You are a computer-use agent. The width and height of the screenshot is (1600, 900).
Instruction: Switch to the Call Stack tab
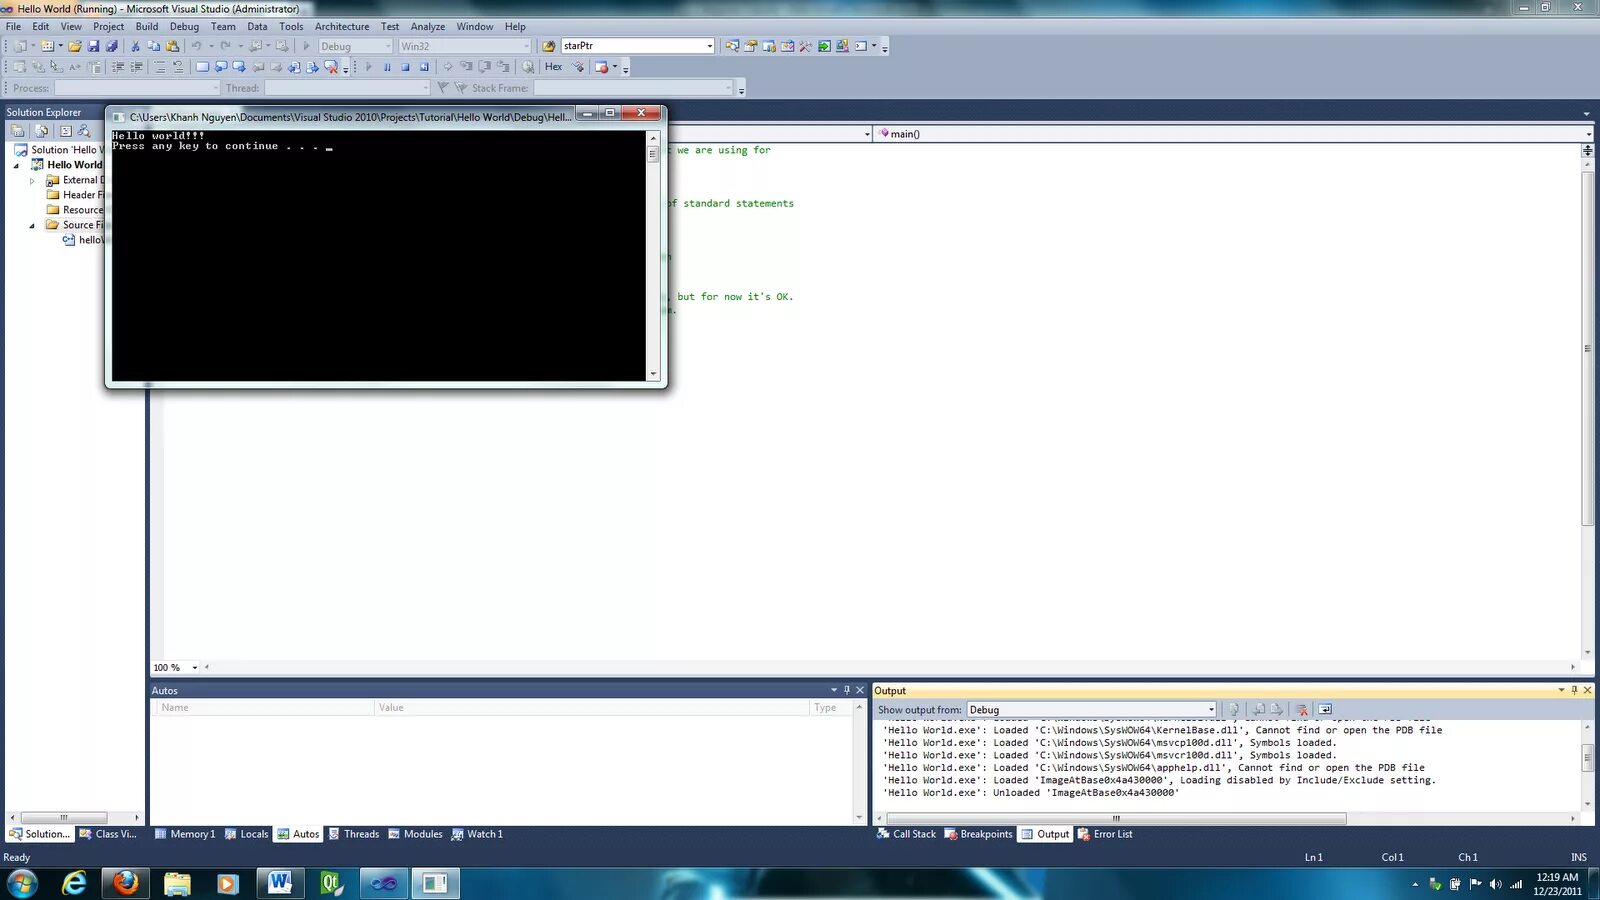[906, 834]
